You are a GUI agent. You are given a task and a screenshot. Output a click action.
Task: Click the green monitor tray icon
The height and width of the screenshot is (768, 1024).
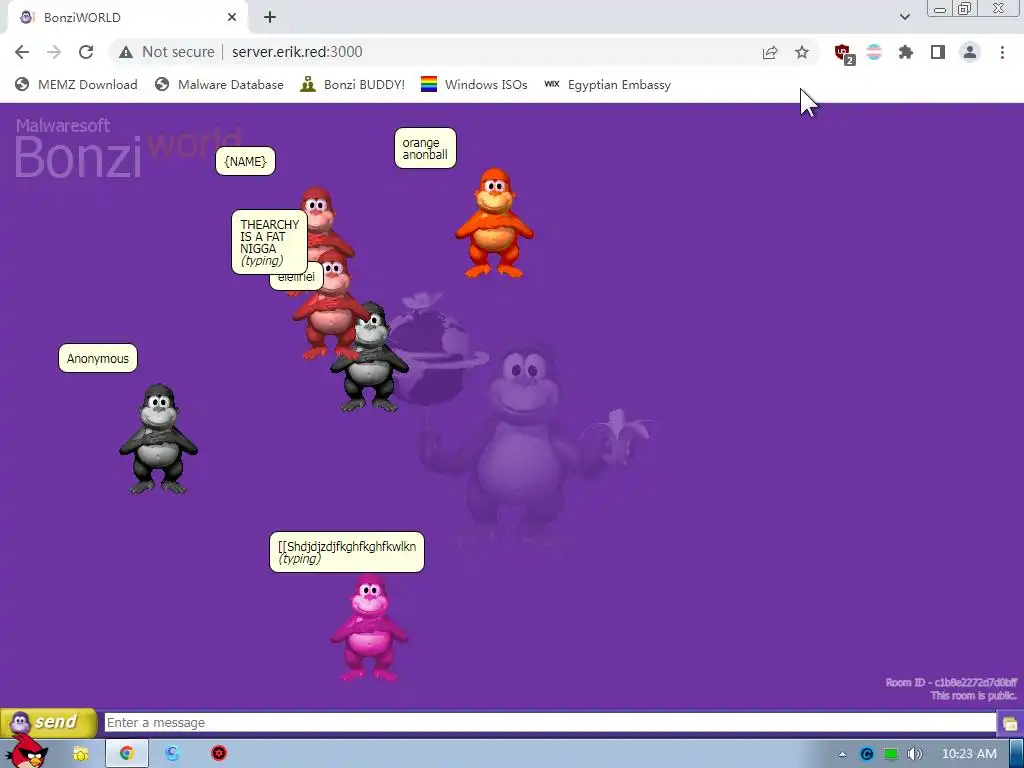coord(891,754)
